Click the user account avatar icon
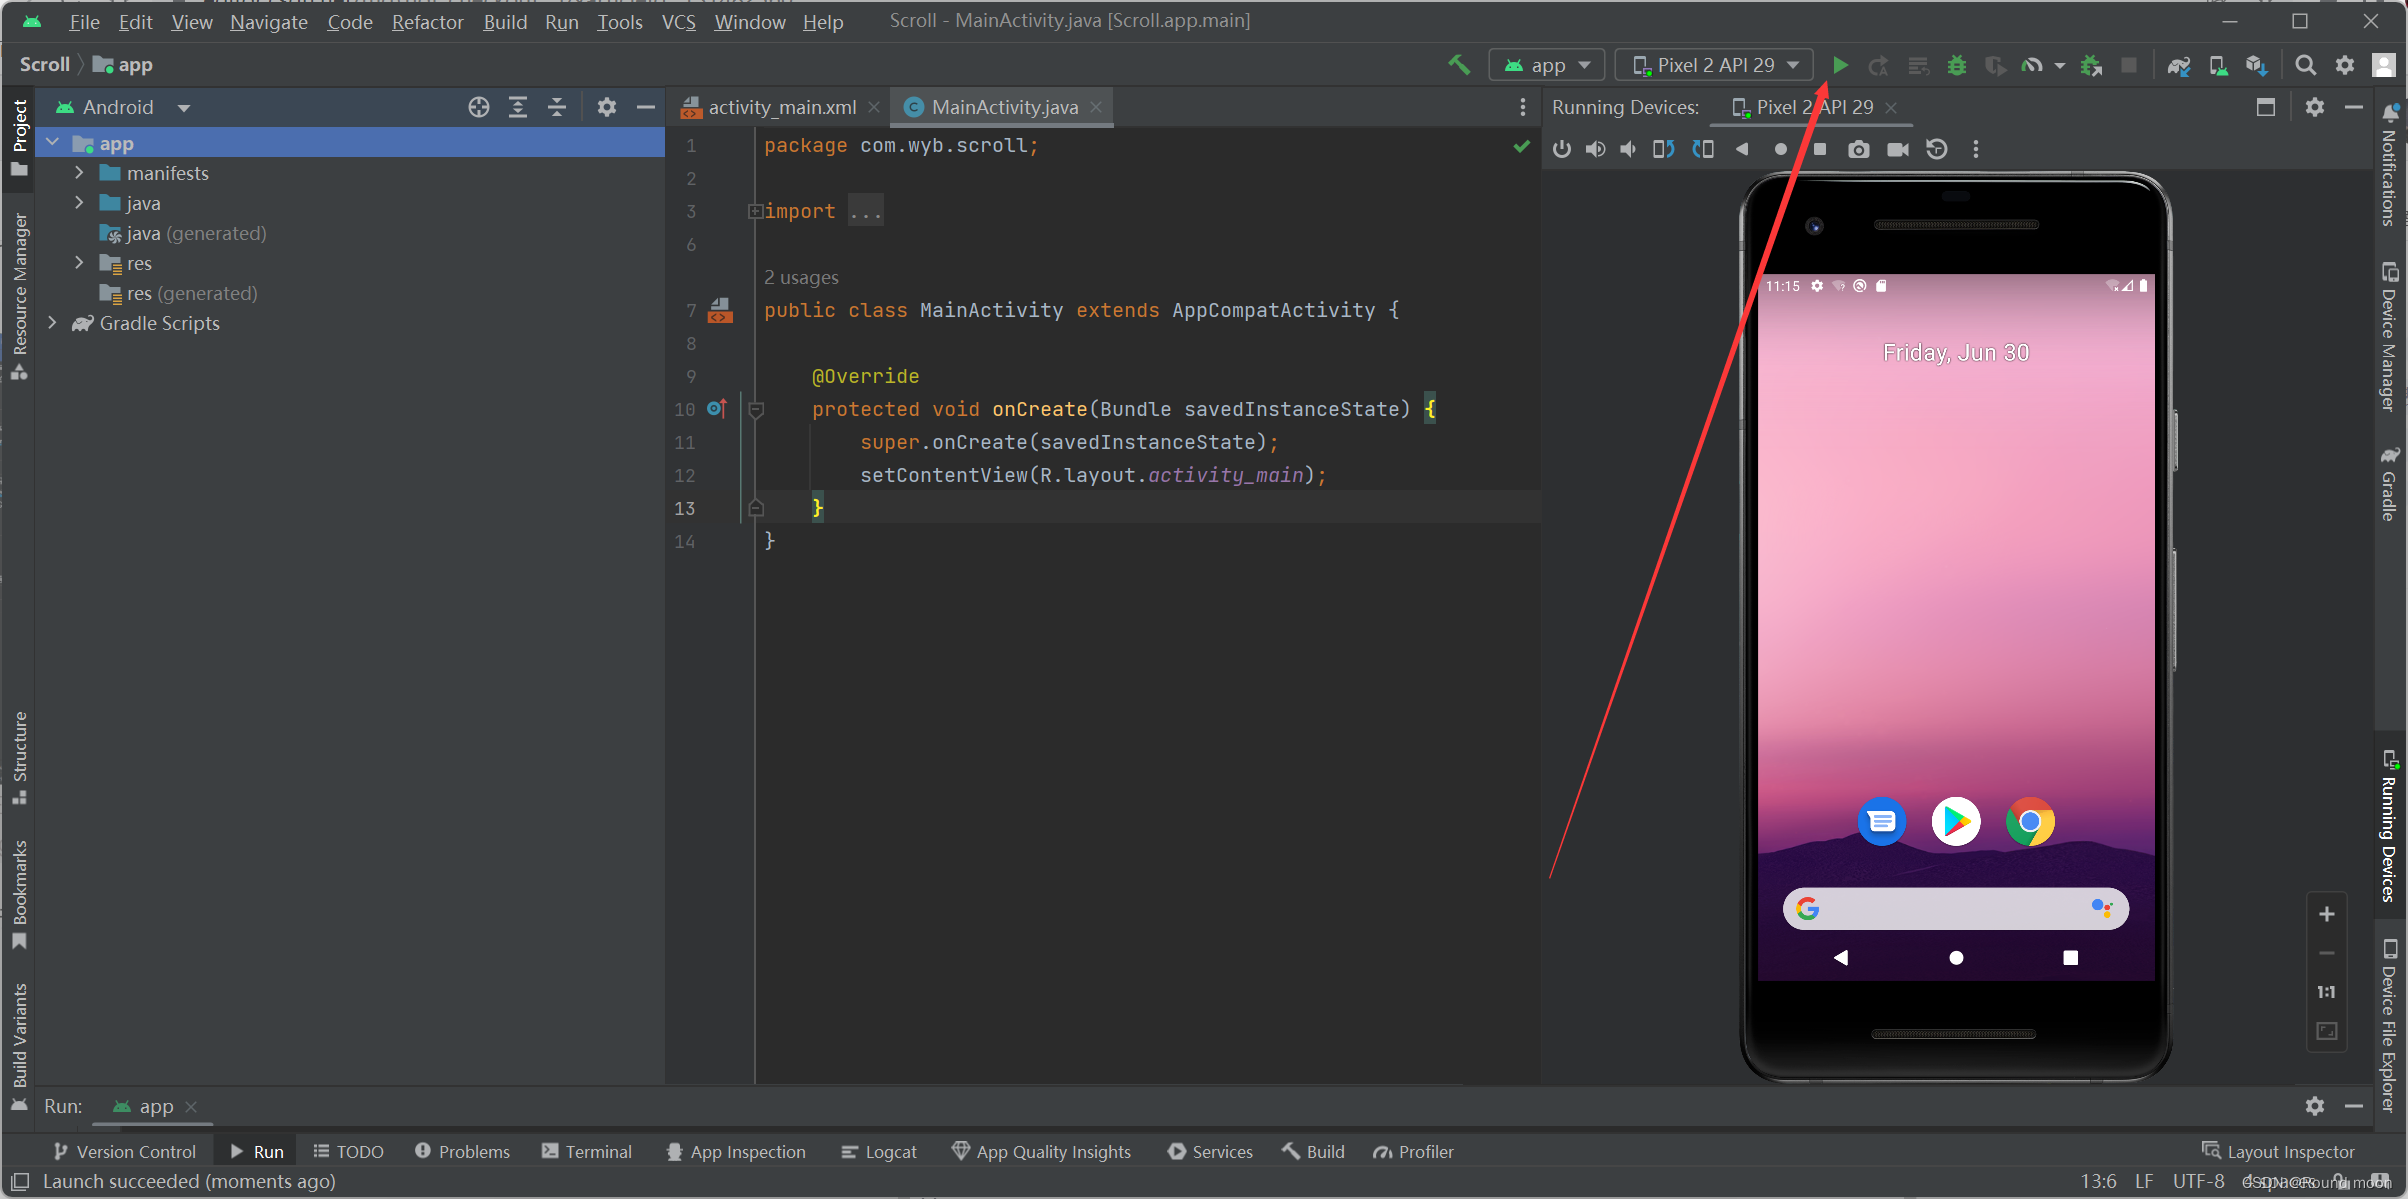Screen dimensions: 2408x1199 click(x=2384, y=65)
